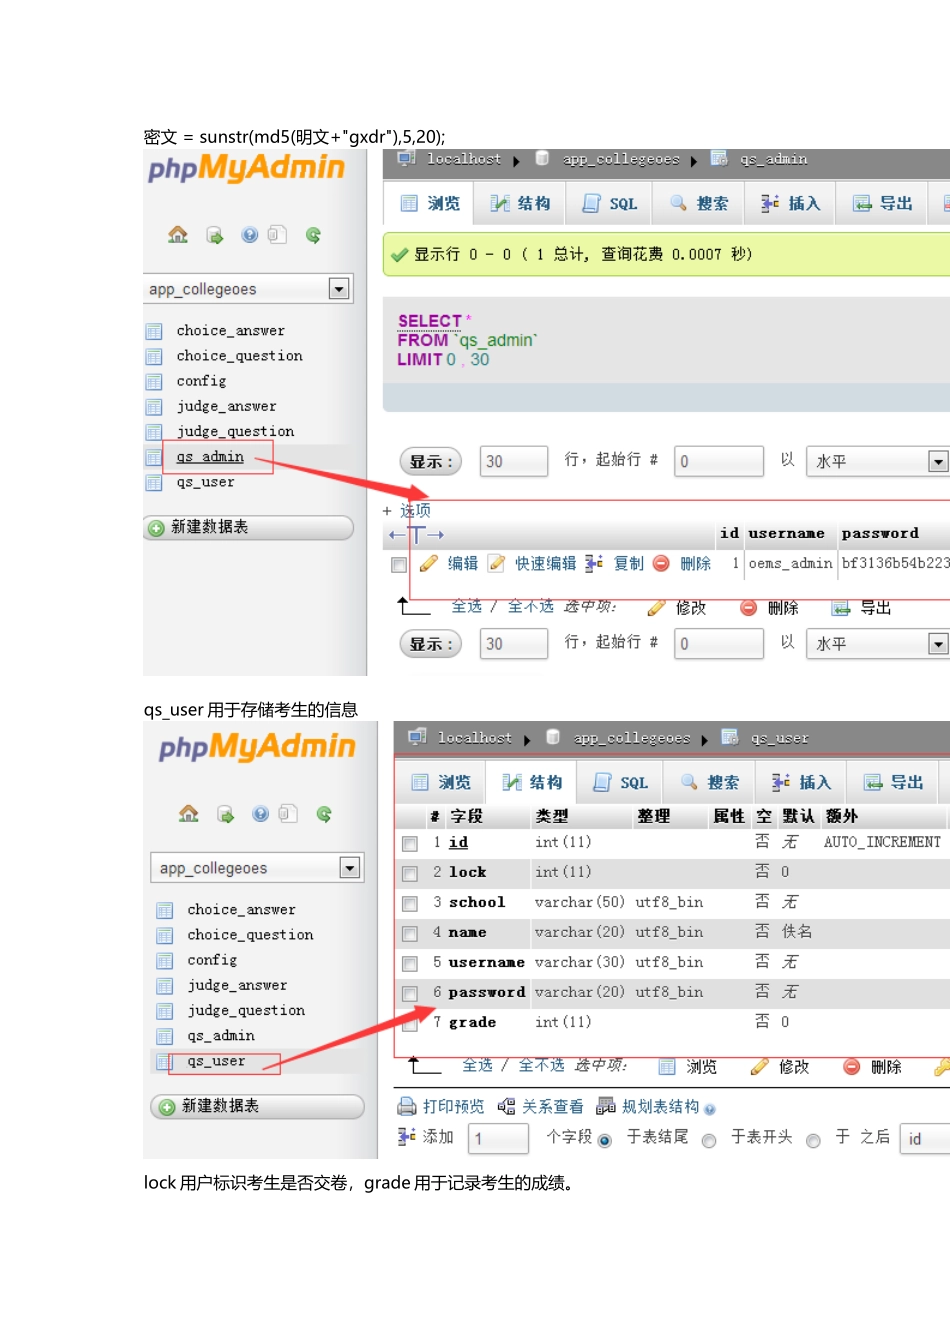Tick the checkbox for field lock
Image resolution: width=950 pixels, height=1344 pixels.
(410, 874)
